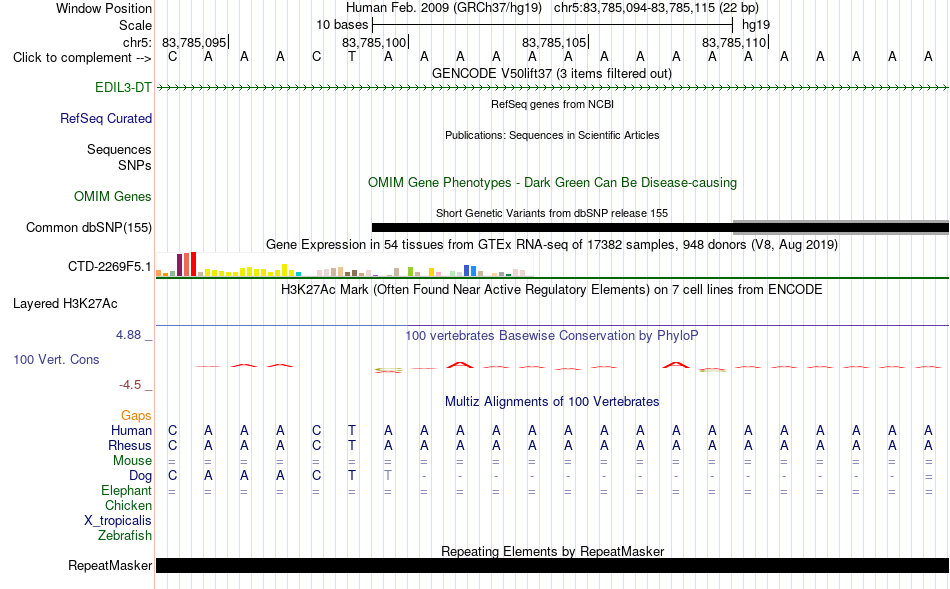Open 'RefSeq genes from NCBI' track title
The height and width of the screenshot is (589, 950).
[553, 104]
